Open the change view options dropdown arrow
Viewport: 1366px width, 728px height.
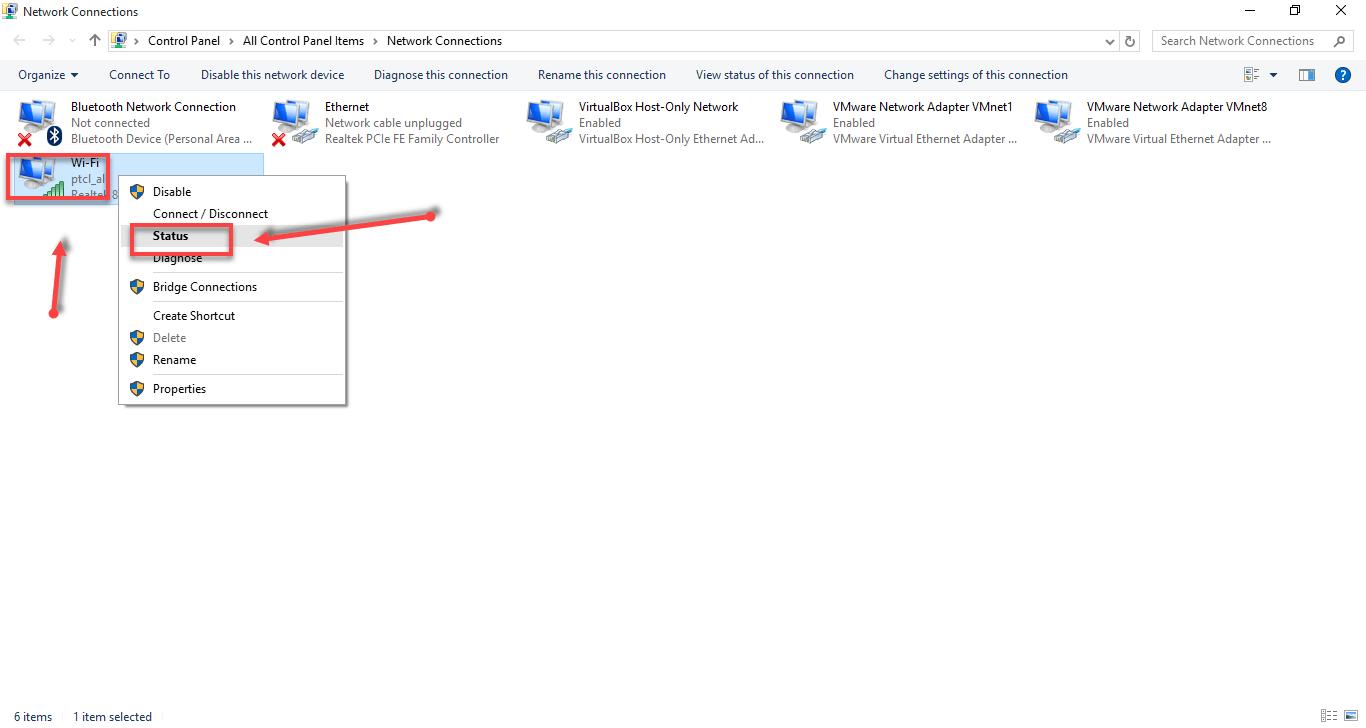click(1273, 75)
